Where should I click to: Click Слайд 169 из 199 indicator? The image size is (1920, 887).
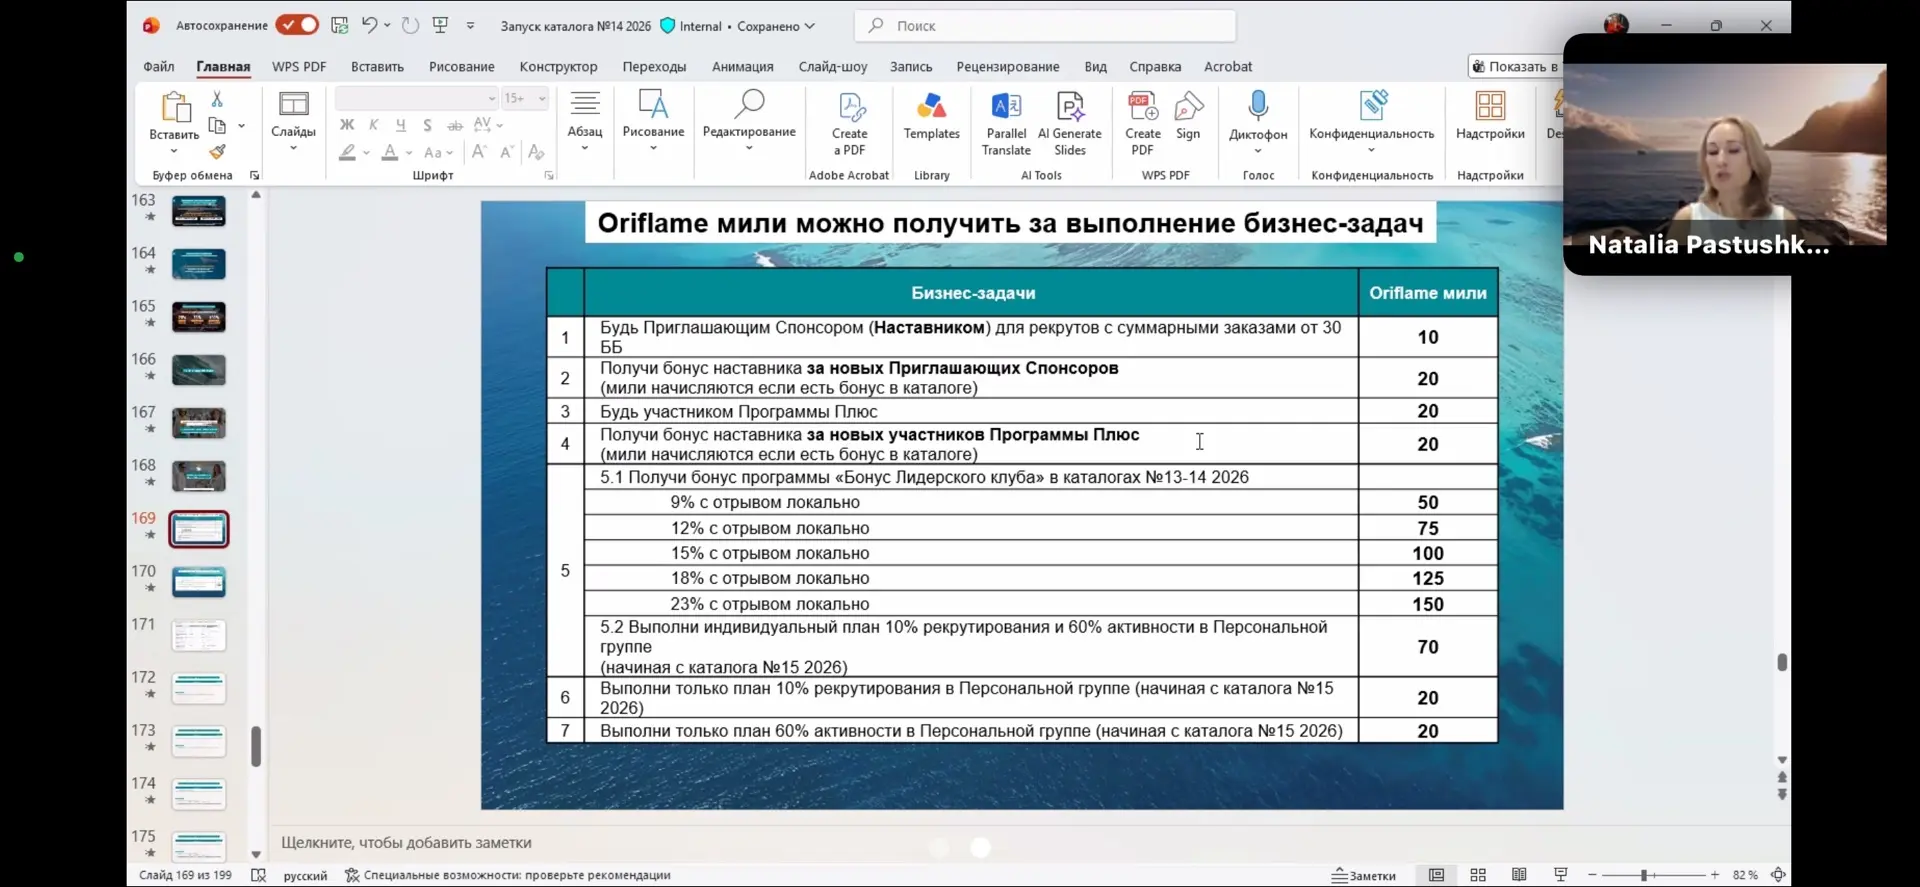(x=185, y=875)
